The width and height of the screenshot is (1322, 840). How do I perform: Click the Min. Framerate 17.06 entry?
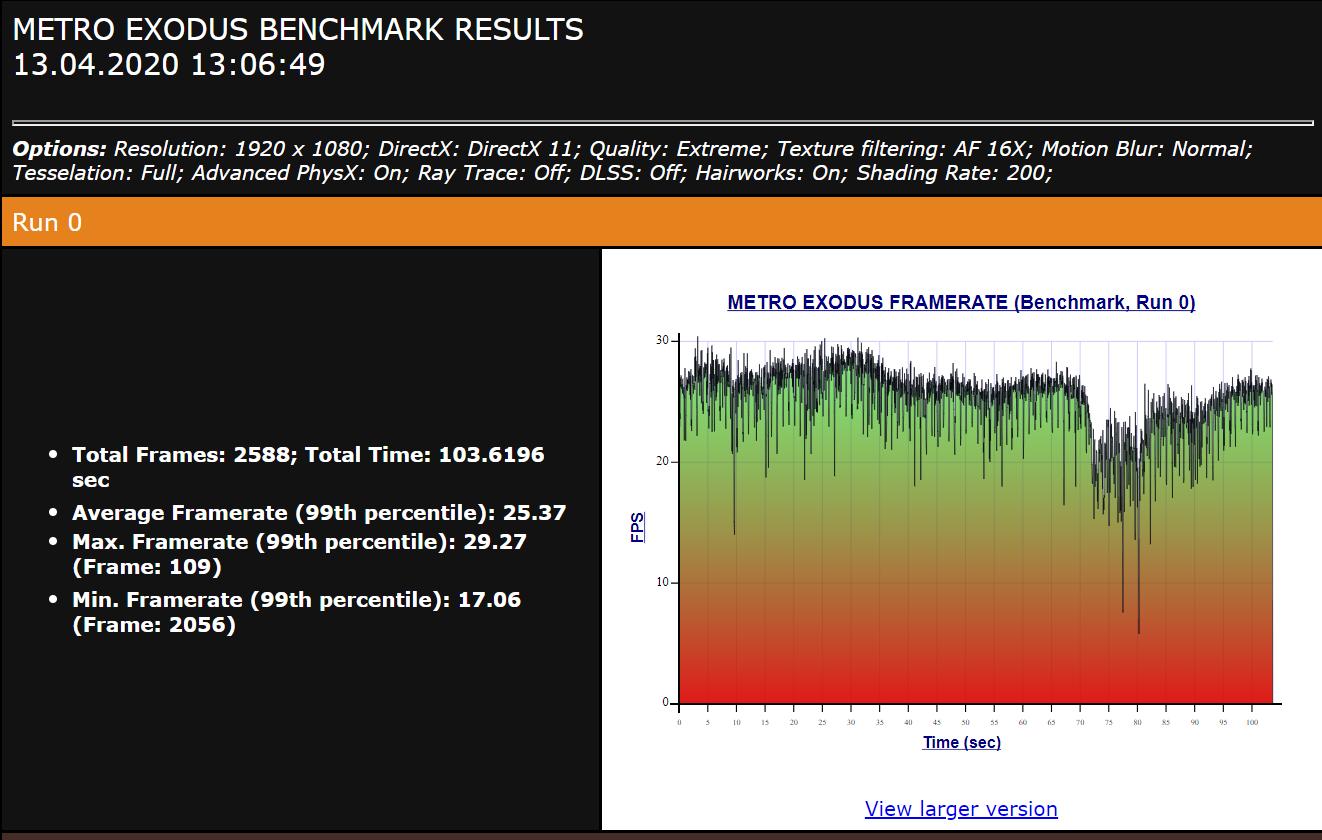(x=296, y=612)
